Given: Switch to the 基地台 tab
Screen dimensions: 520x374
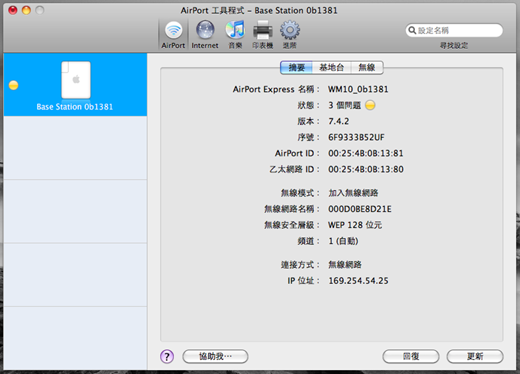Looking at the screenshot, I should click(331, 68).
